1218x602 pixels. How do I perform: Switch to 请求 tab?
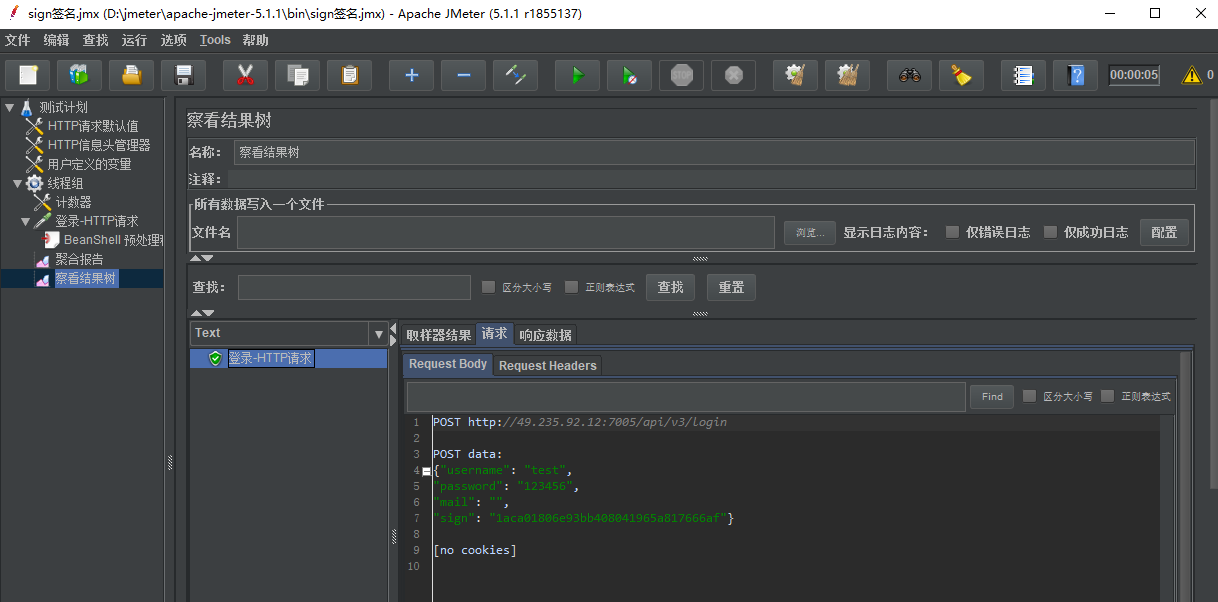click(494, 334)
